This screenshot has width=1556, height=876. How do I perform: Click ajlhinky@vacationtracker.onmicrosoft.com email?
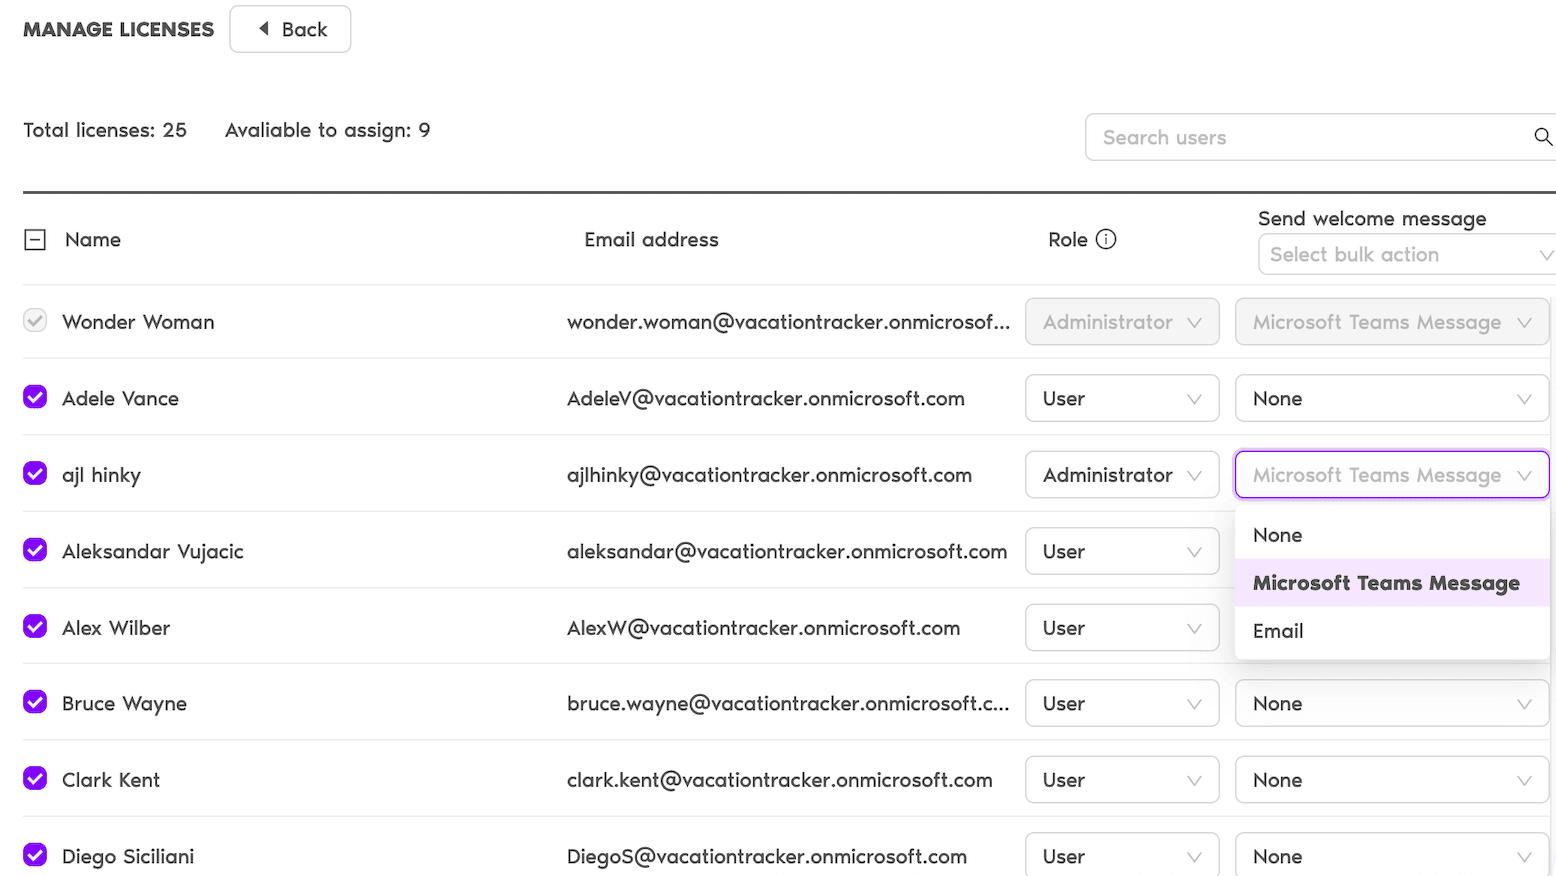[x=769, y=475]
